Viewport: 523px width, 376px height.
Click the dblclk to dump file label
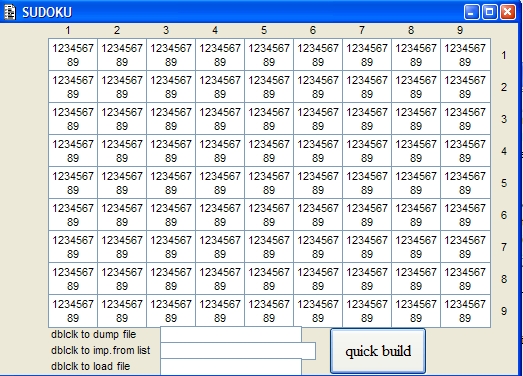click(93, 334)
